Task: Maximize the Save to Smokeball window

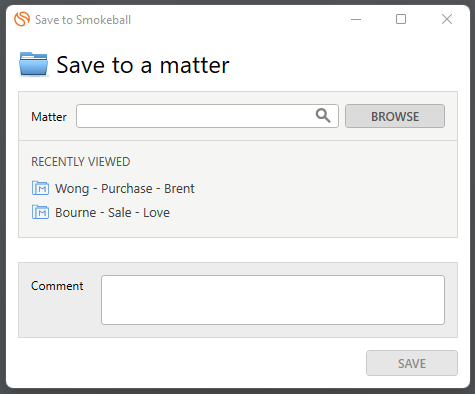Action: point(401,19)
